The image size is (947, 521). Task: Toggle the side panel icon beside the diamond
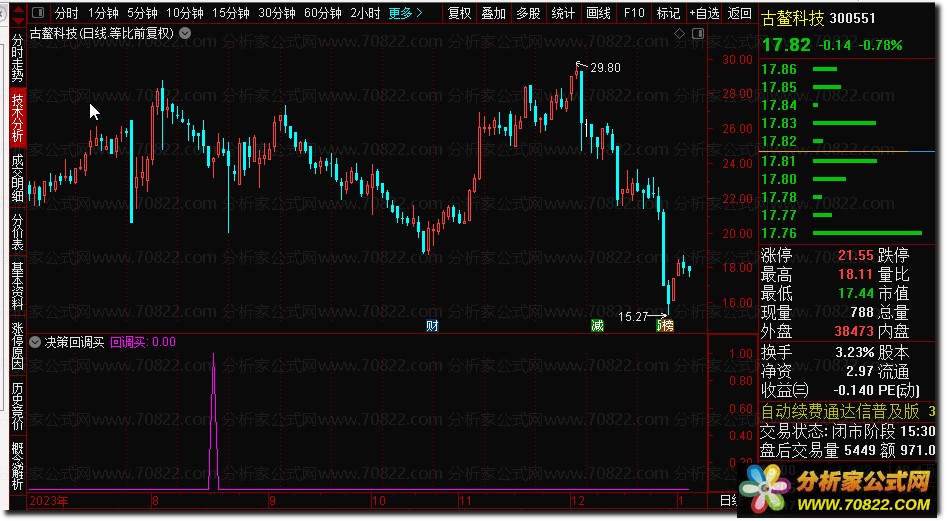tap(698, 34)
